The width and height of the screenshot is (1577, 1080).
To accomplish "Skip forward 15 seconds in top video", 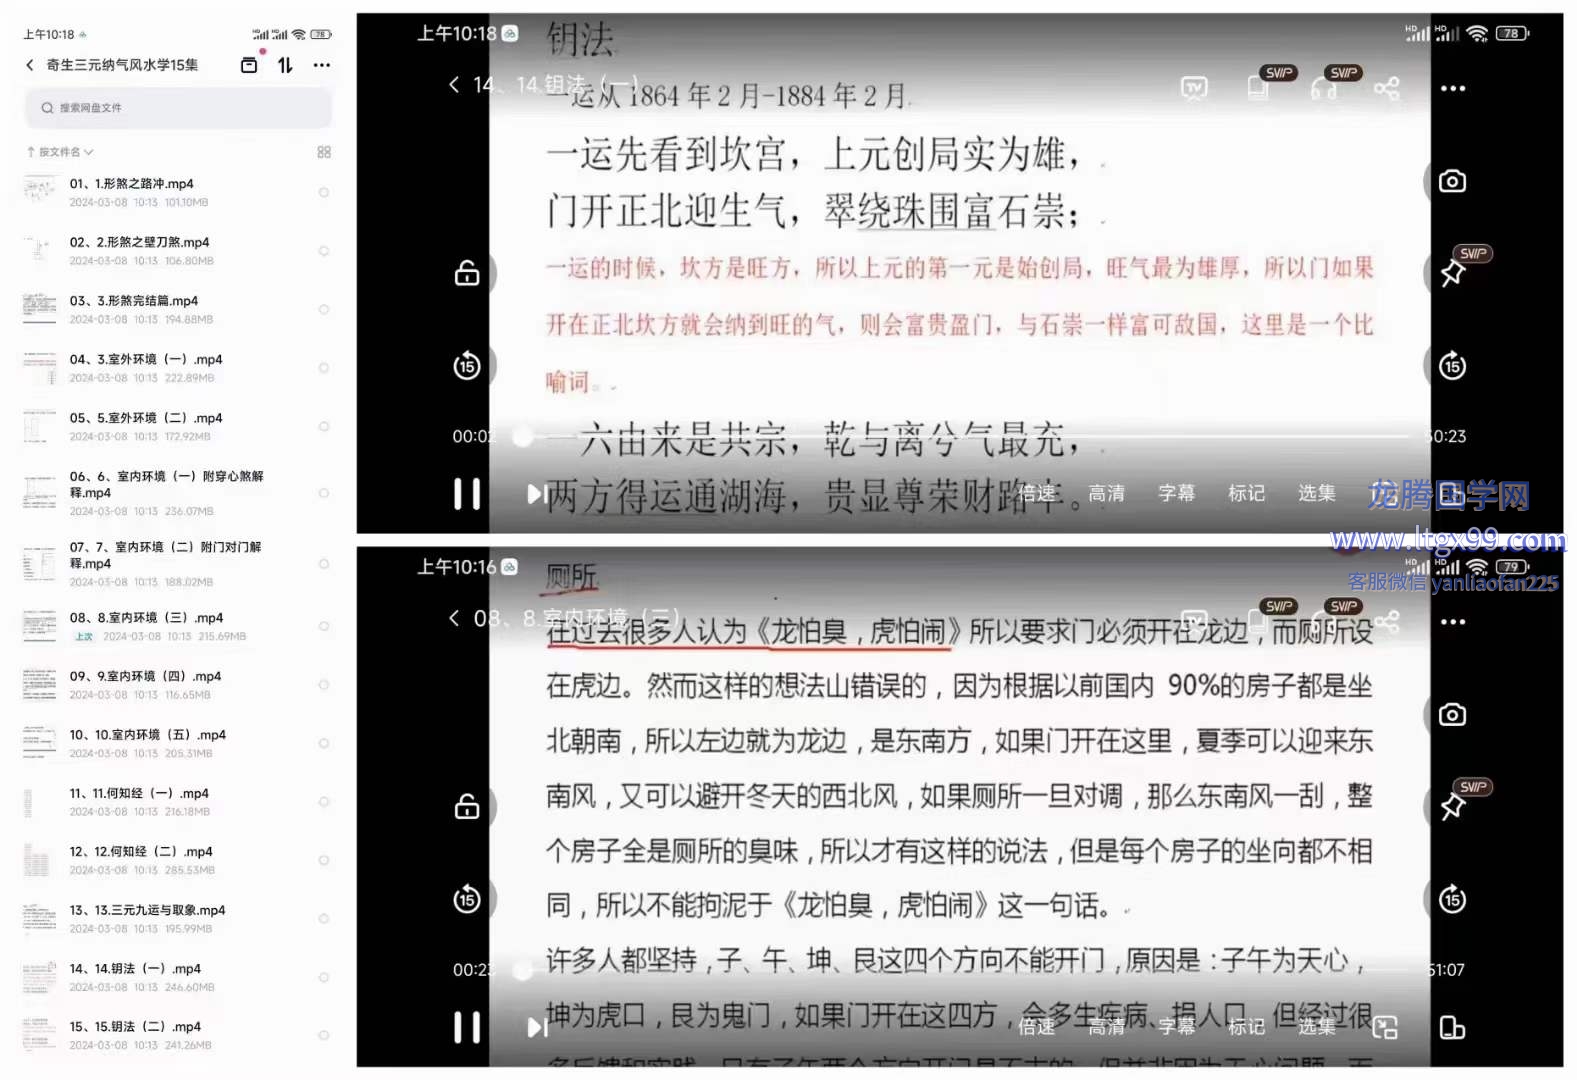I will tap(1452, 366).
